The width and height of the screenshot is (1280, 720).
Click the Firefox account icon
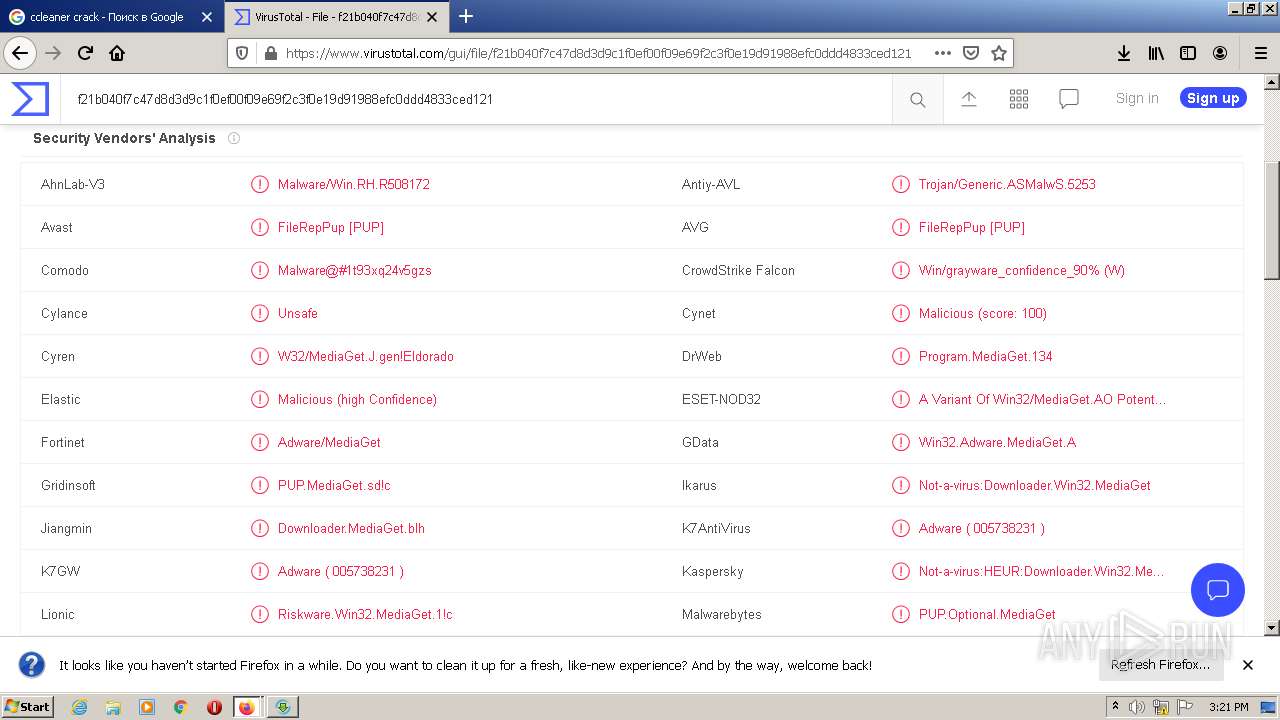[1220, 53]
